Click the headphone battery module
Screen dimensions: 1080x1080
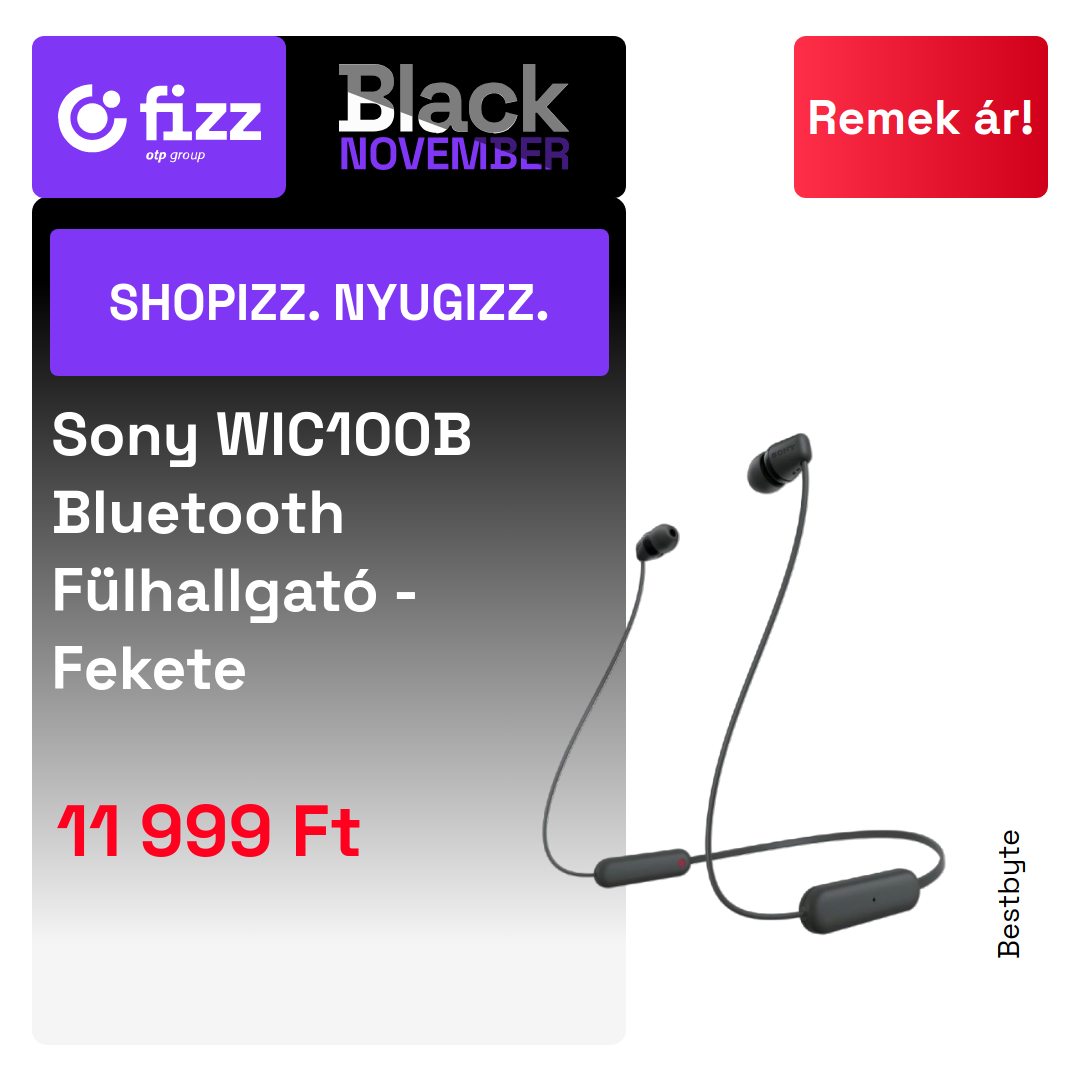pyautogui.click(x=860, y=901)
